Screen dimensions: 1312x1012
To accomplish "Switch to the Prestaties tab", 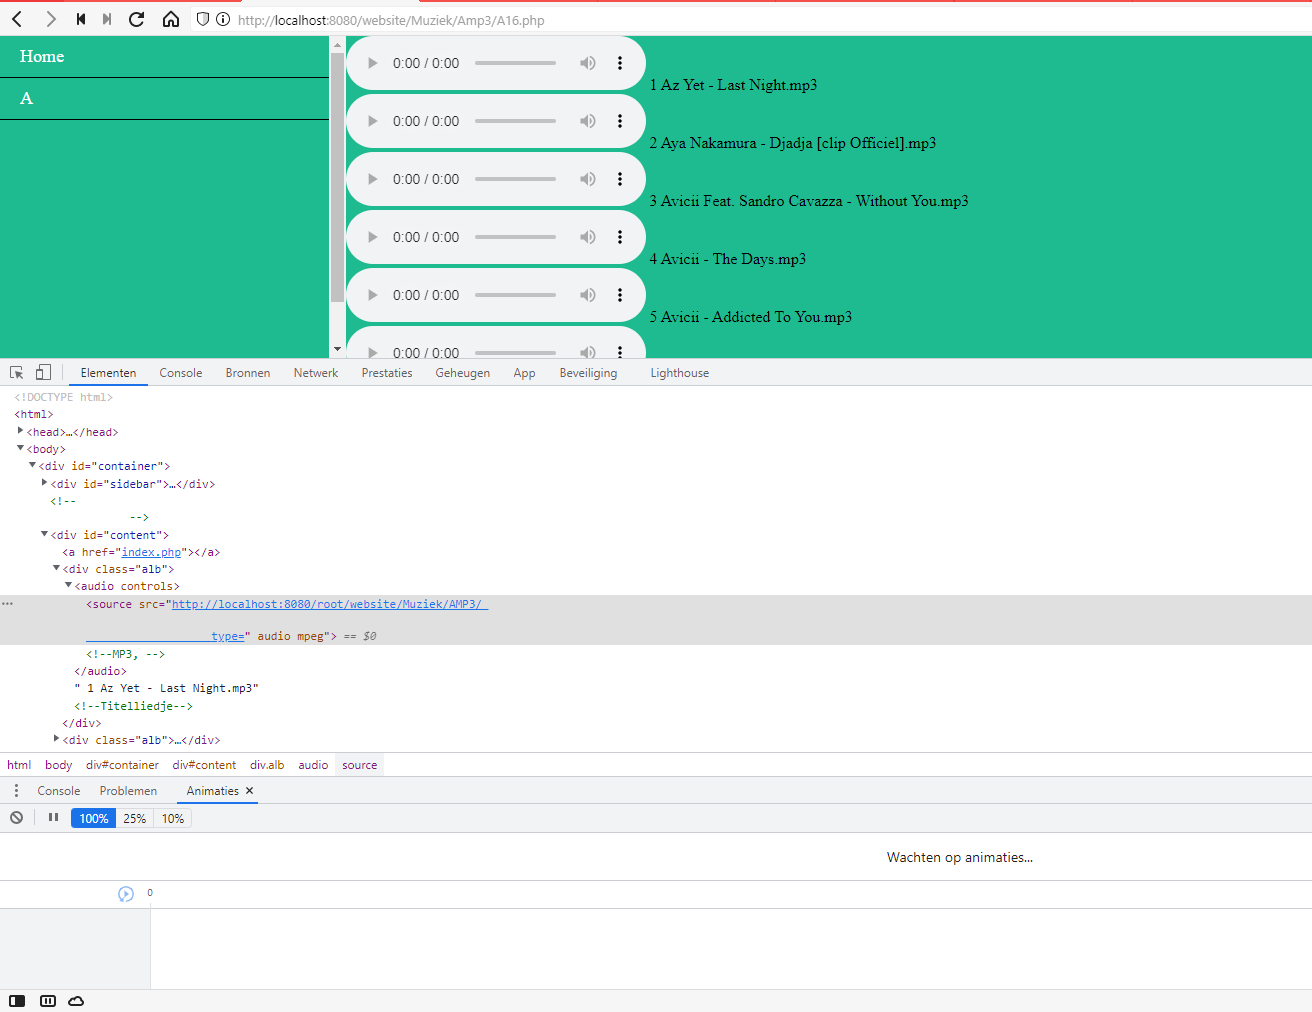I will click(387, 373).
